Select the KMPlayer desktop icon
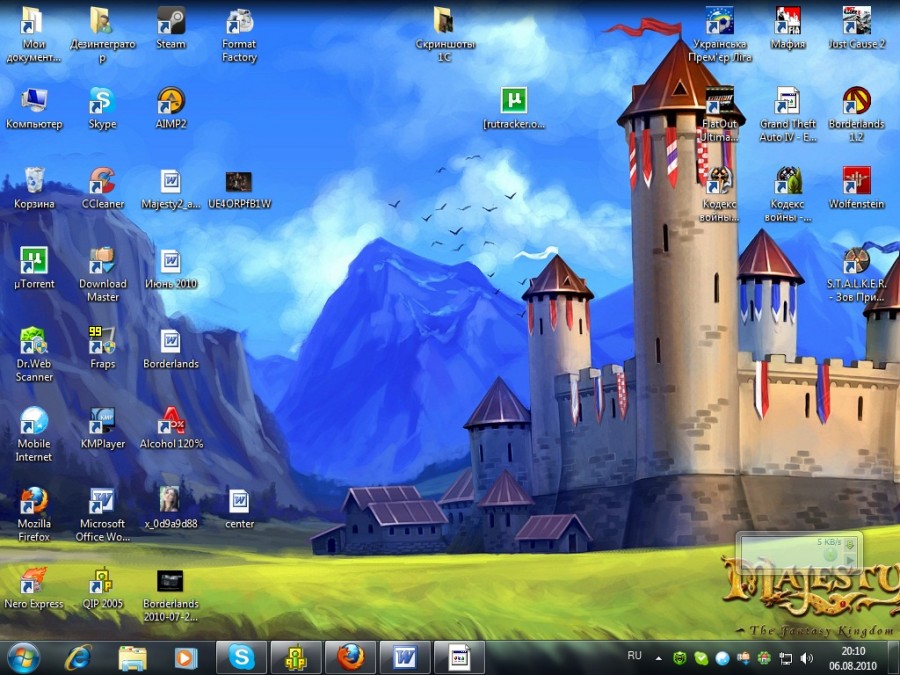The image size is (900, 675). [103, 428]
